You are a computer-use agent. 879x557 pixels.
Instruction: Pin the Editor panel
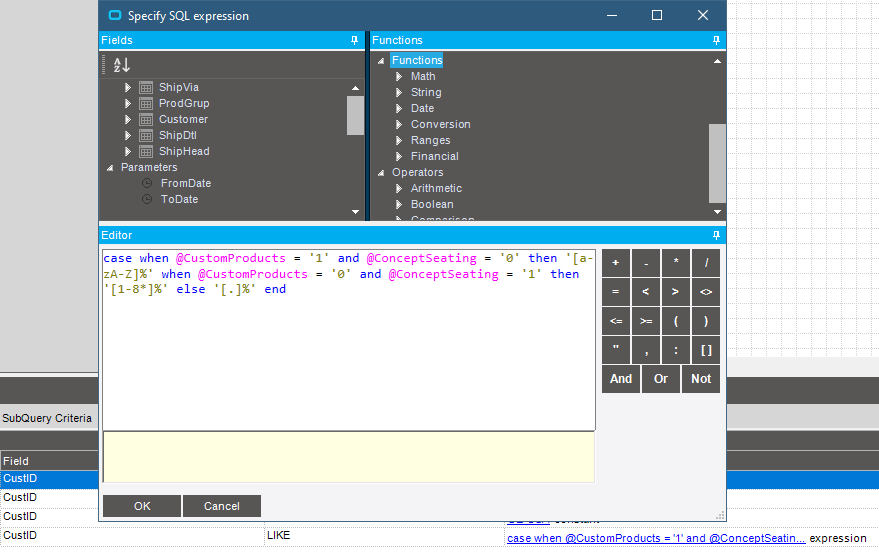[716, 235]
